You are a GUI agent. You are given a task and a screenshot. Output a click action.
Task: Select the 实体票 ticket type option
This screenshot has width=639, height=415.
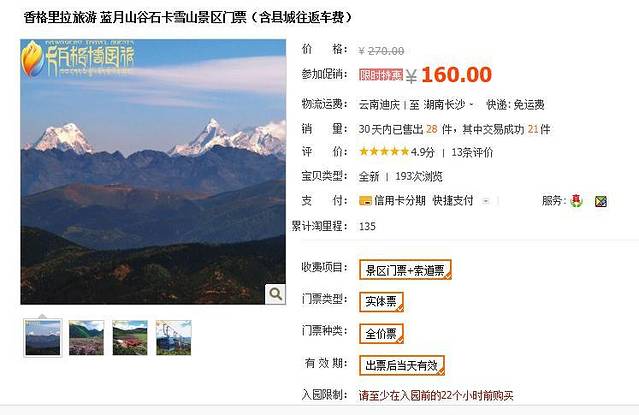pyautogui.click(x=381, y=302)
